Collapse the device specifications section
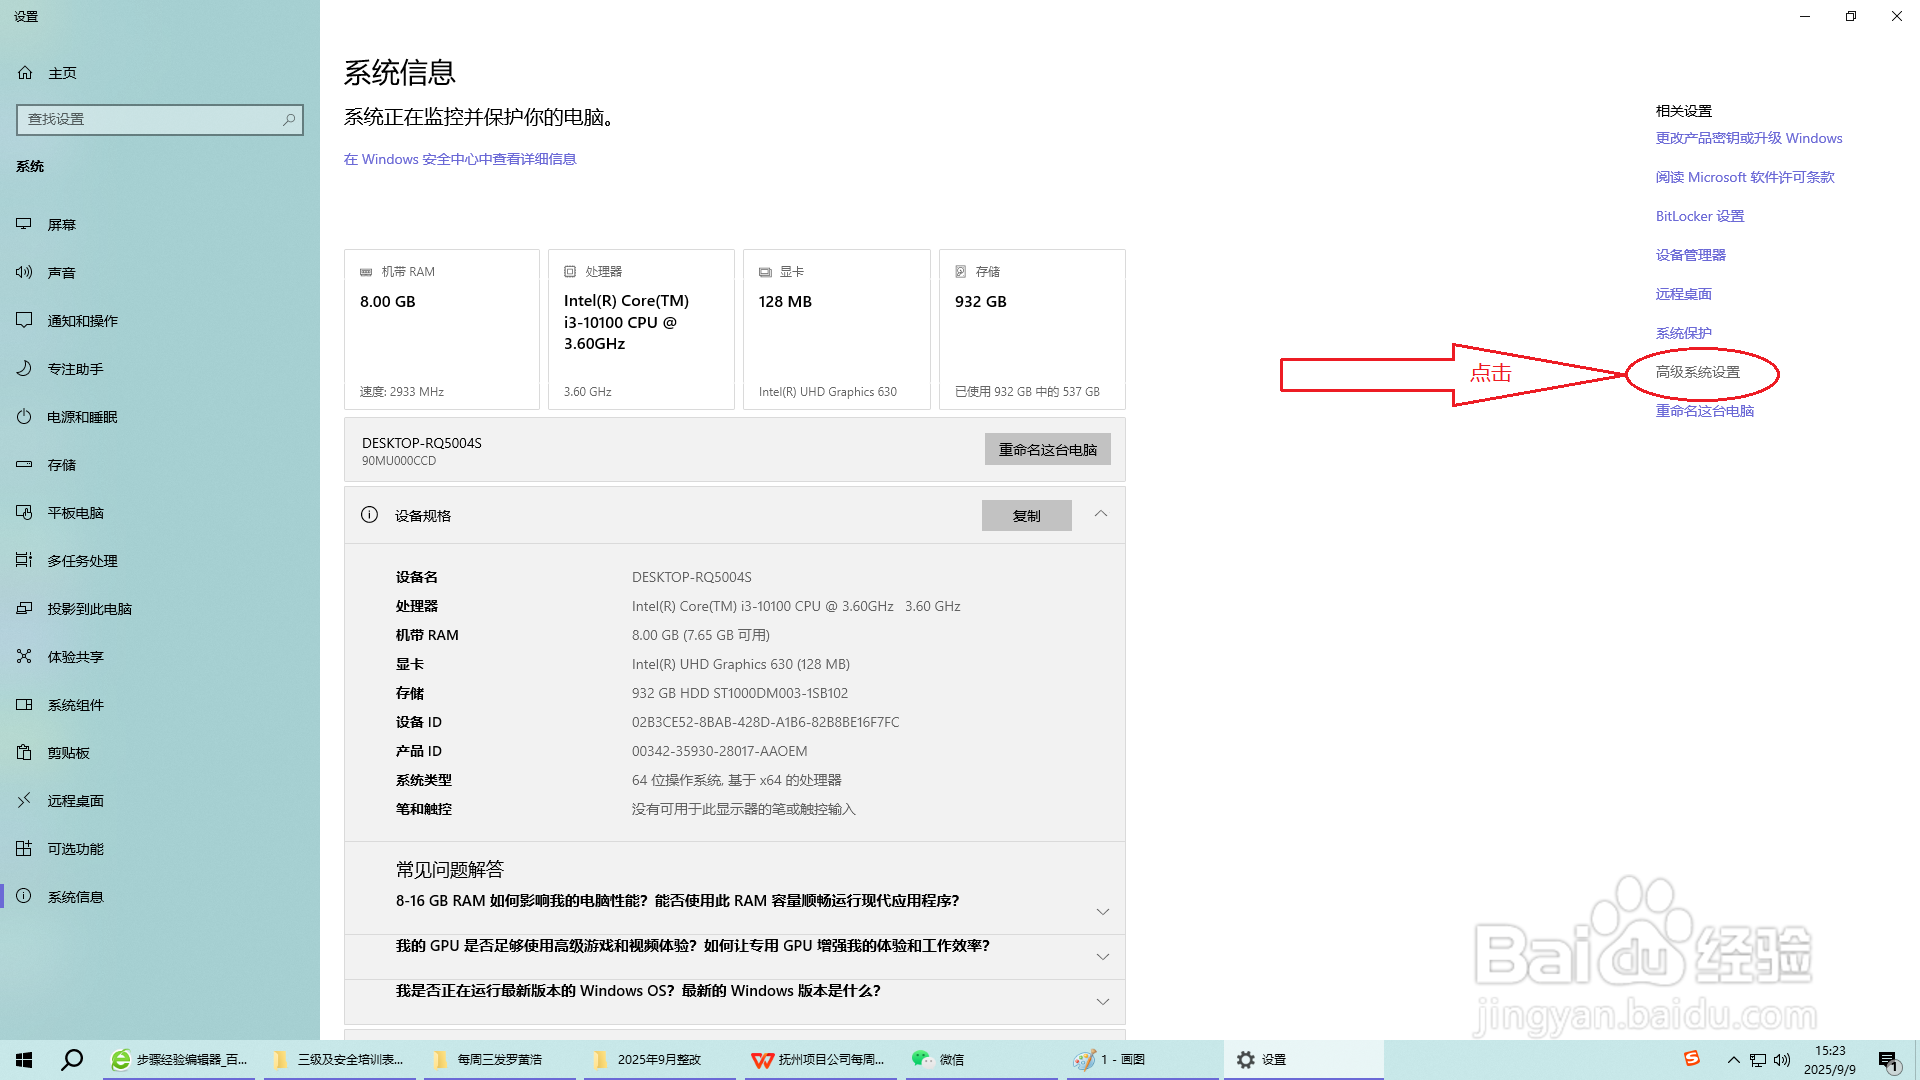 pyautogui.click(x=1100, y=515)
